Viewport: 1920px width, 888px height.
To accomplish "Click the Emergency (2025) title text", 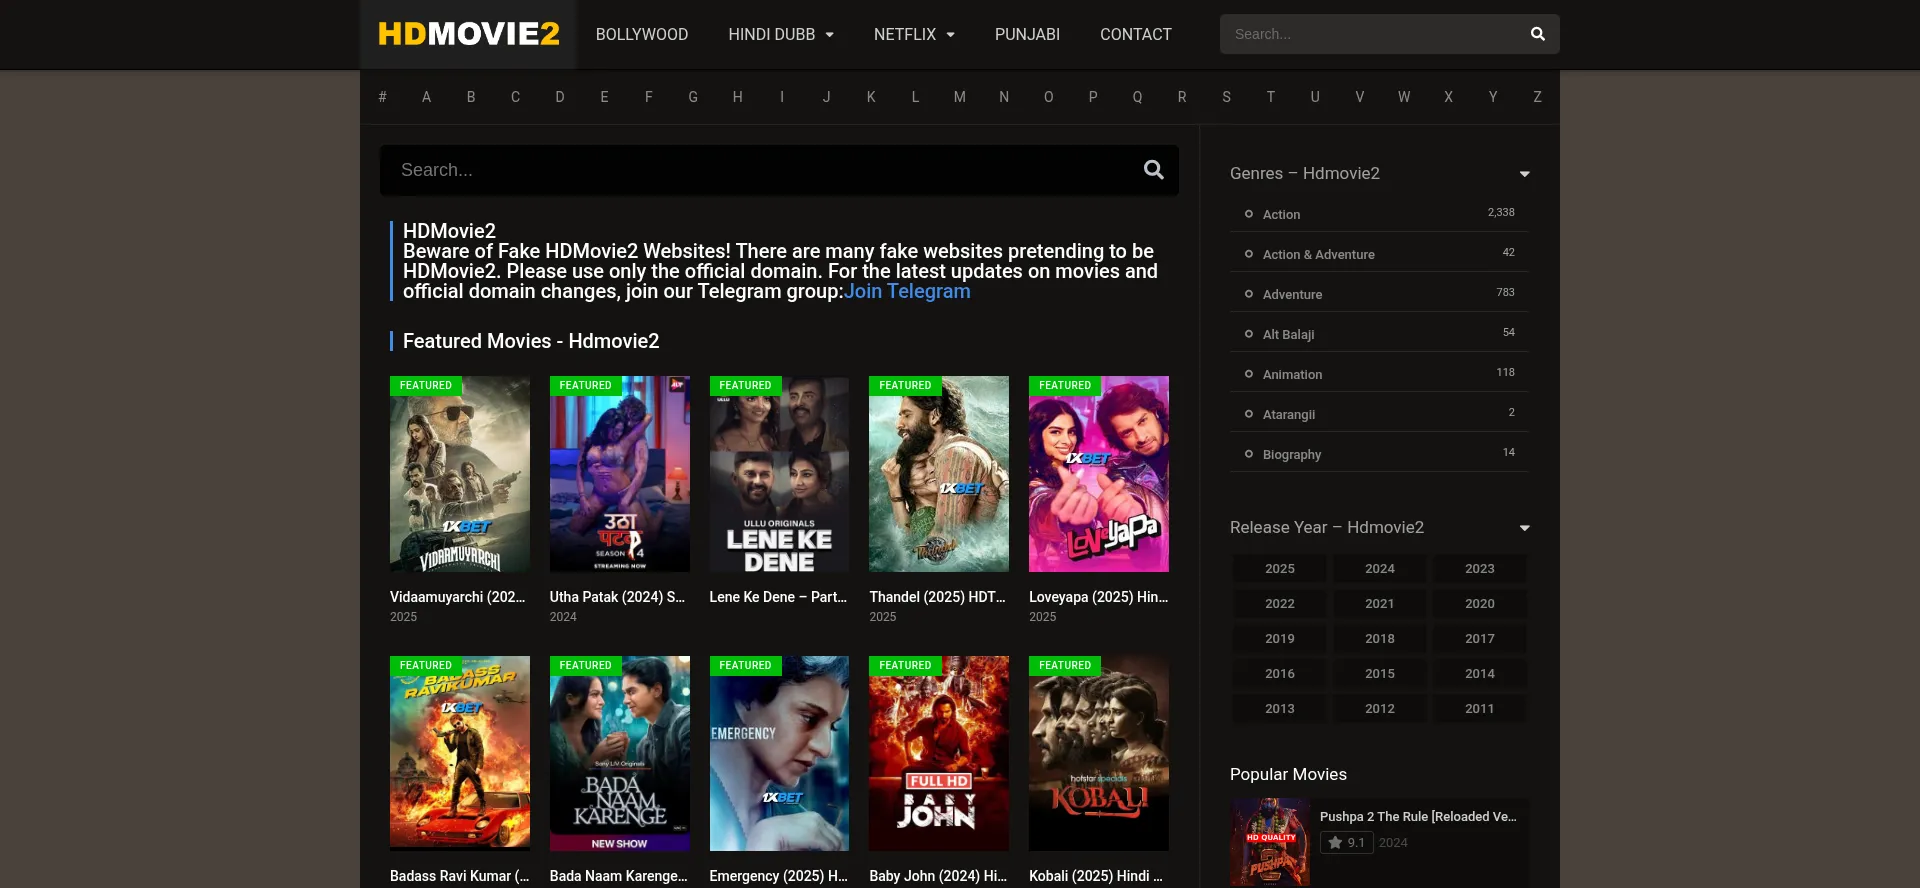I will pyautogui.click(x=778, y=876).
